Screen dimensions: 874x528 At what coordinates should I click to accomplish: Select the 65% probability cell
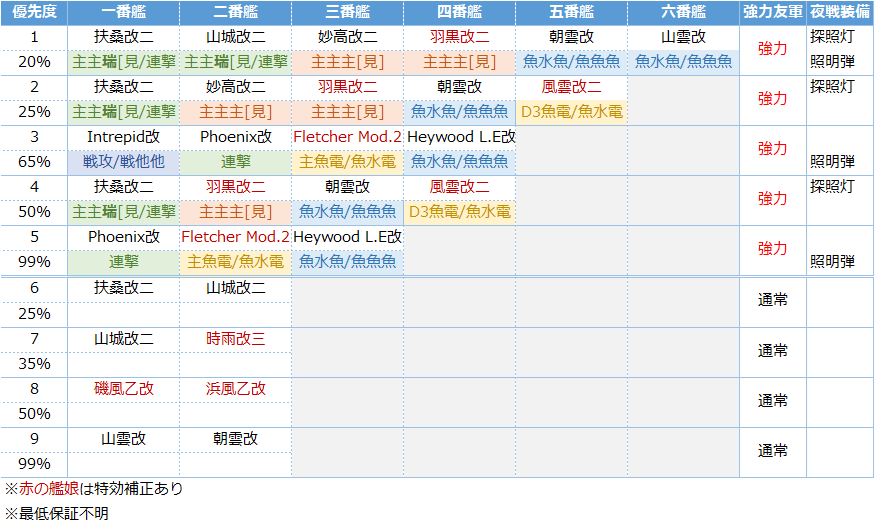(x=34, y=162)
